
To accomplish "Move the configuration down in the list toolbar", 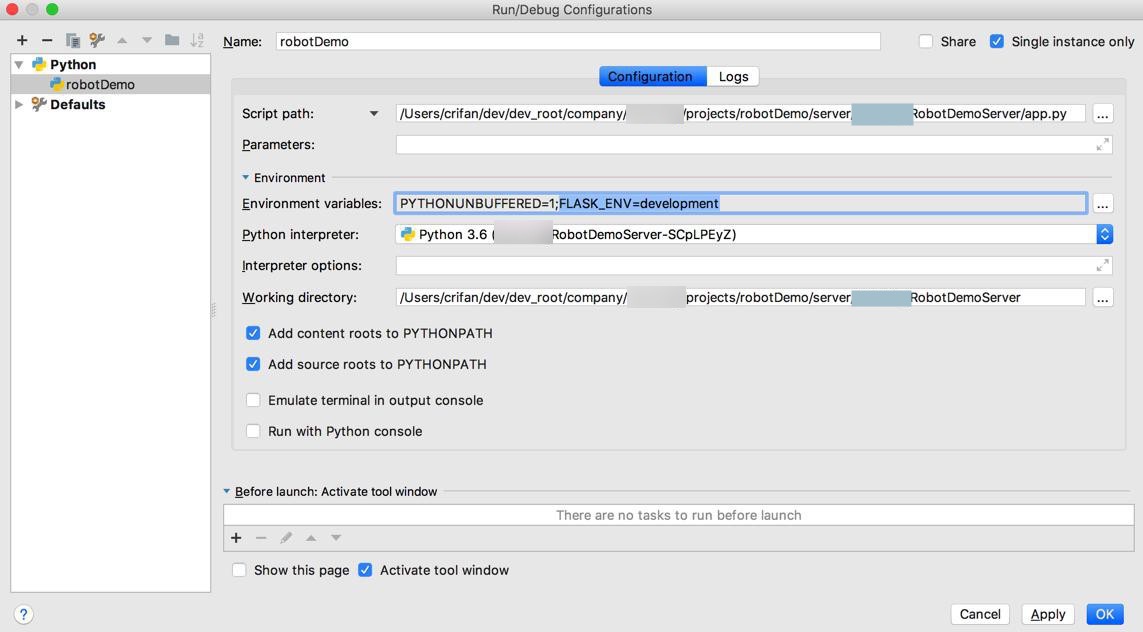I will pyautogui.click(x=147, y=40).
